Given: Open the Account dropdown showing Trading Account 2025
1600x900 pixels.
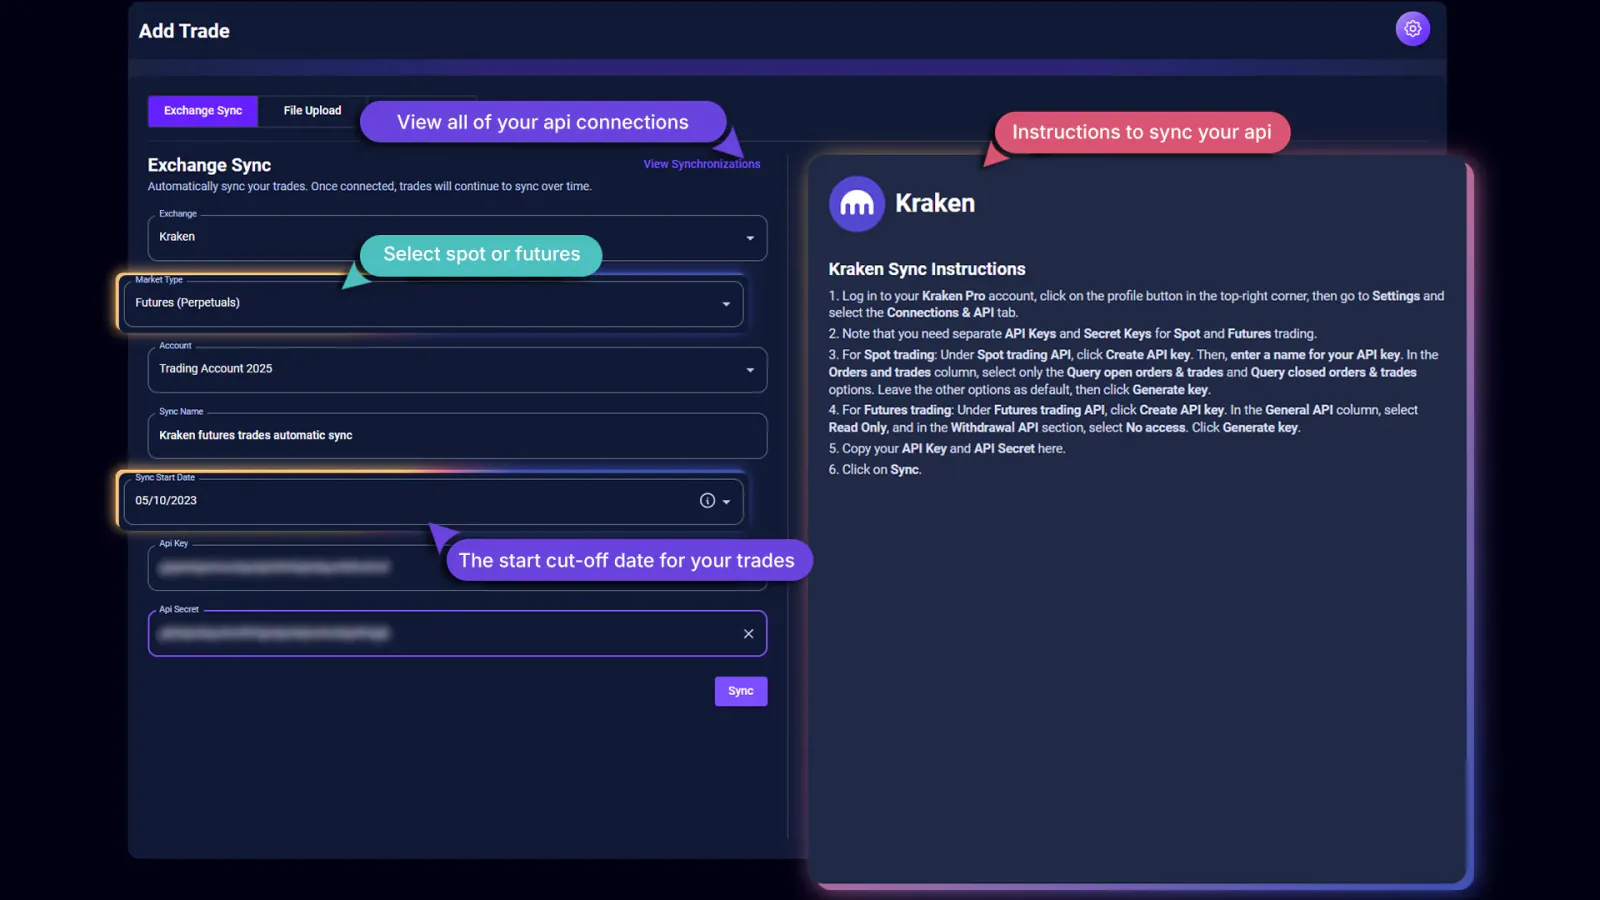Looking at the screenshot, I should [749, 369].
